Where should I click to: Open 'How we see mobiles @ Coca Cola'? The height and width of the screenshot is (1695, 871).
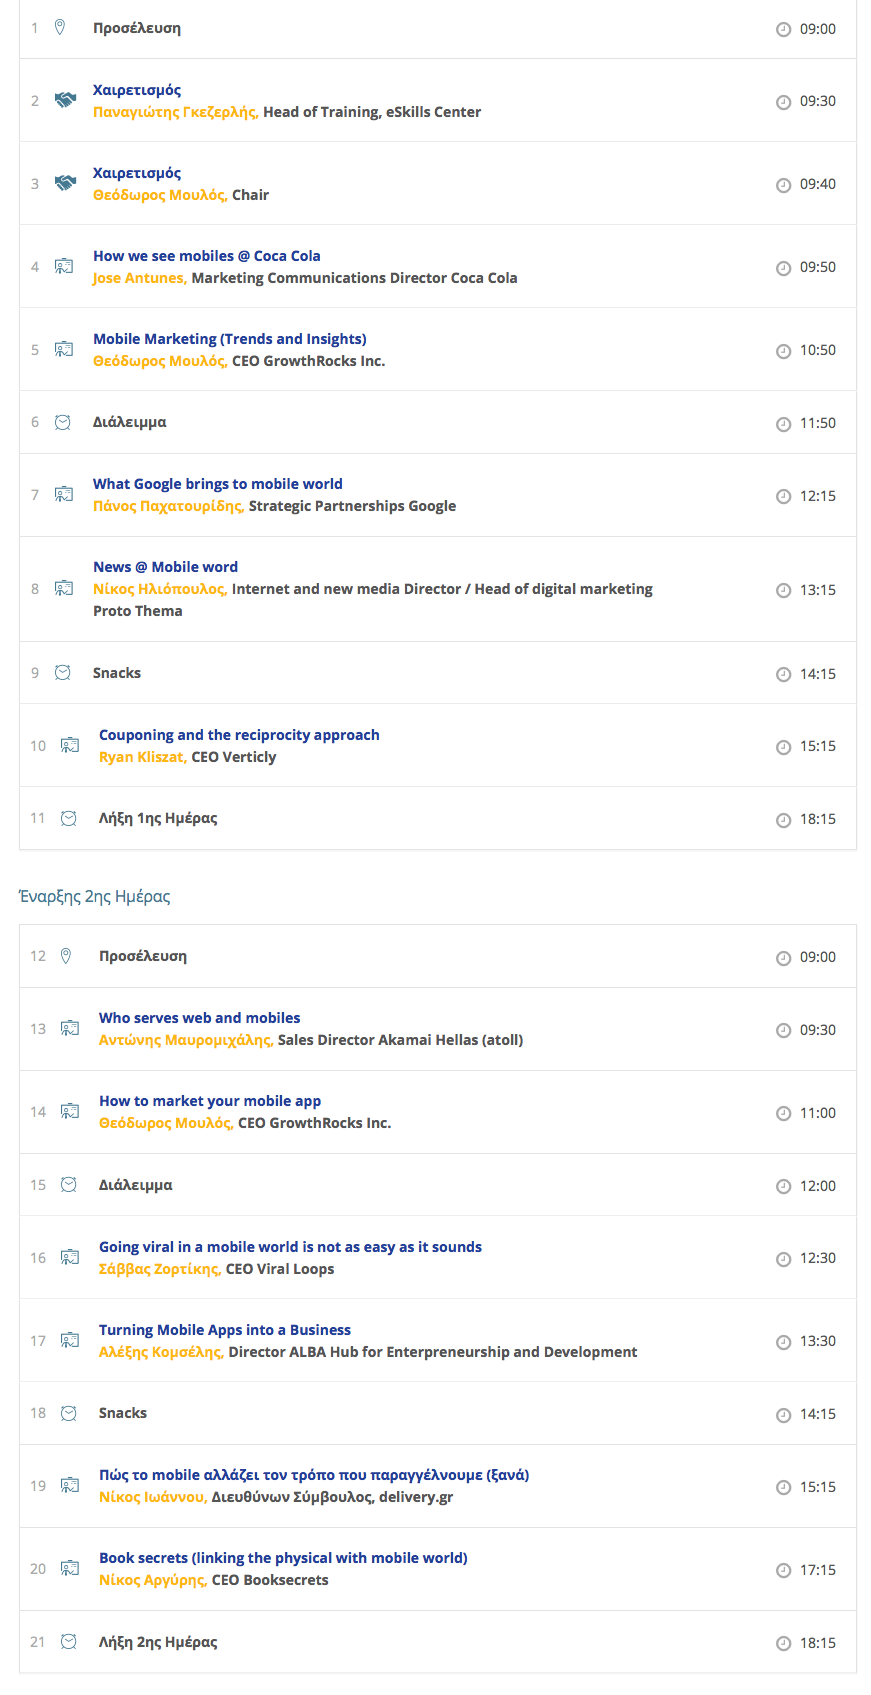coord(206,256)
